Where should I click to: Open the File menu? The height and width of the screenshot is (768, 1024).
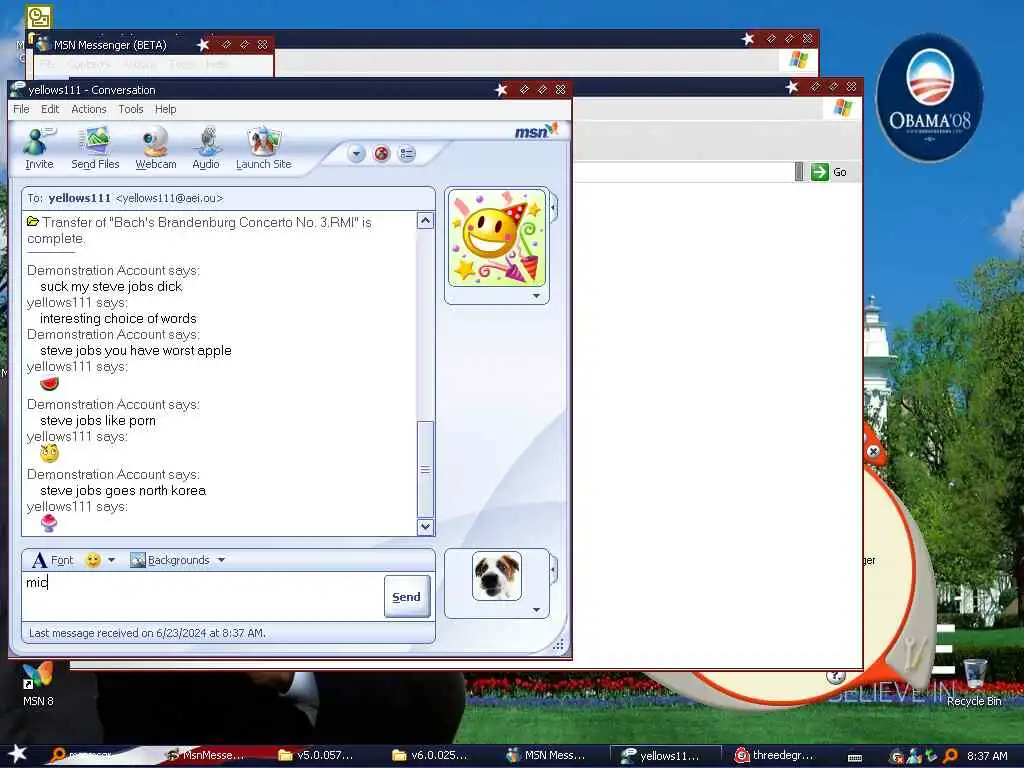click(21, 109)
